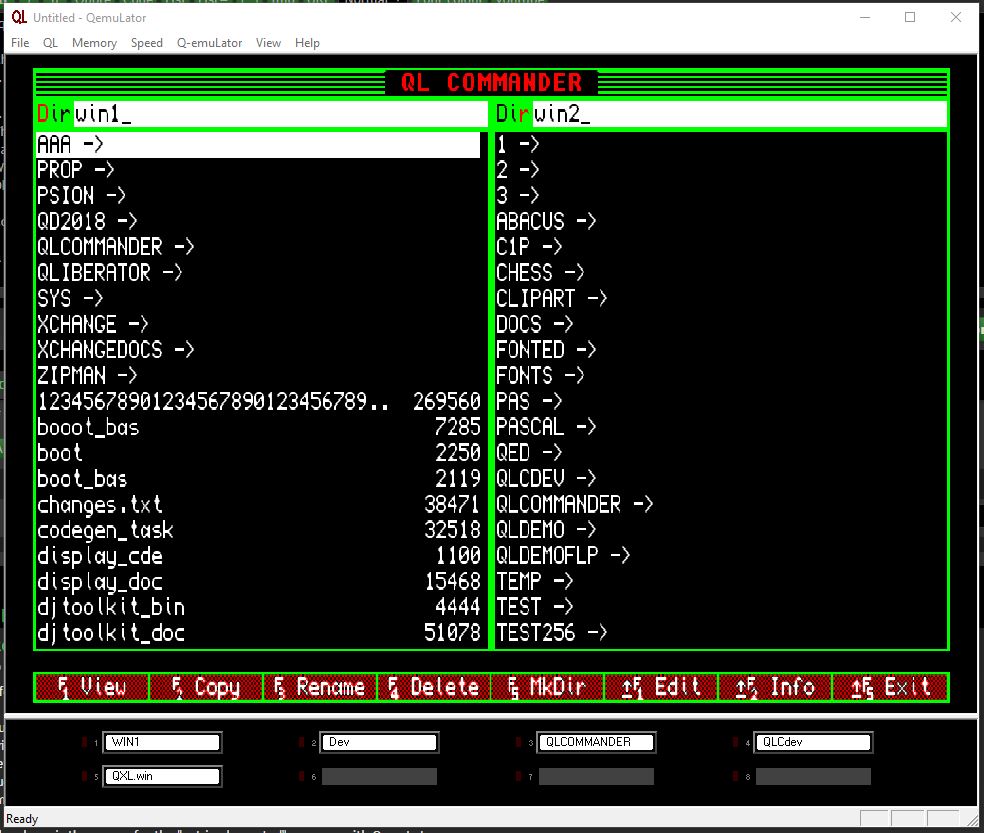Open the Q-emuLator menu

pyautogui.click(x=210, y=43)
